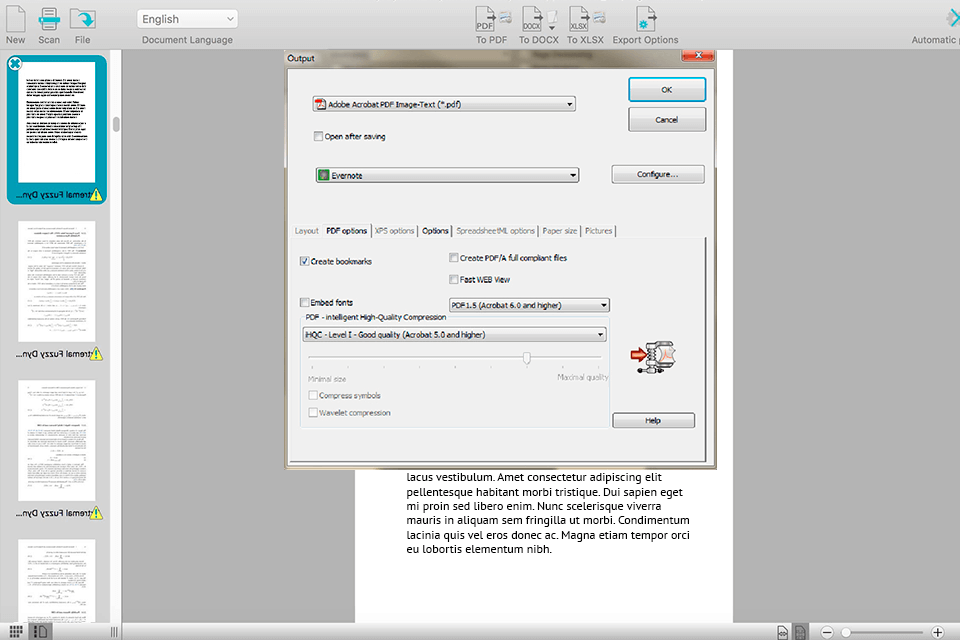Change the PDF 1.5 compatibility version dropdown

tap(529, 304)
